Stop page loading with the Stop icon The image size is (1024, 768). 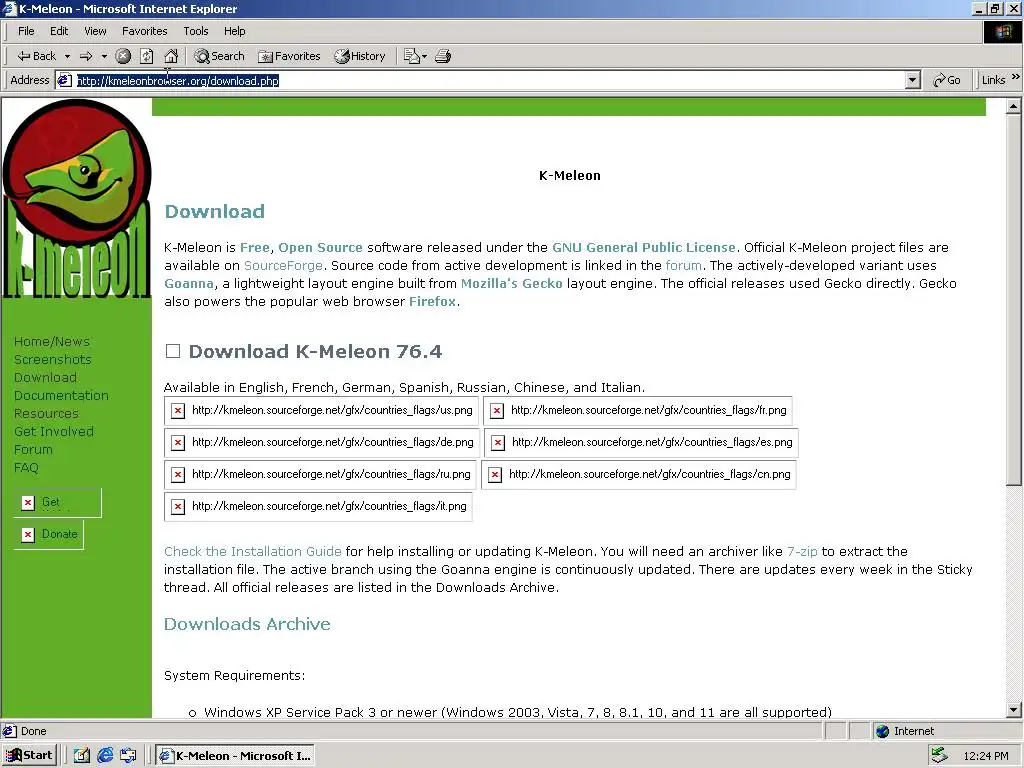(x=123, y=56)
